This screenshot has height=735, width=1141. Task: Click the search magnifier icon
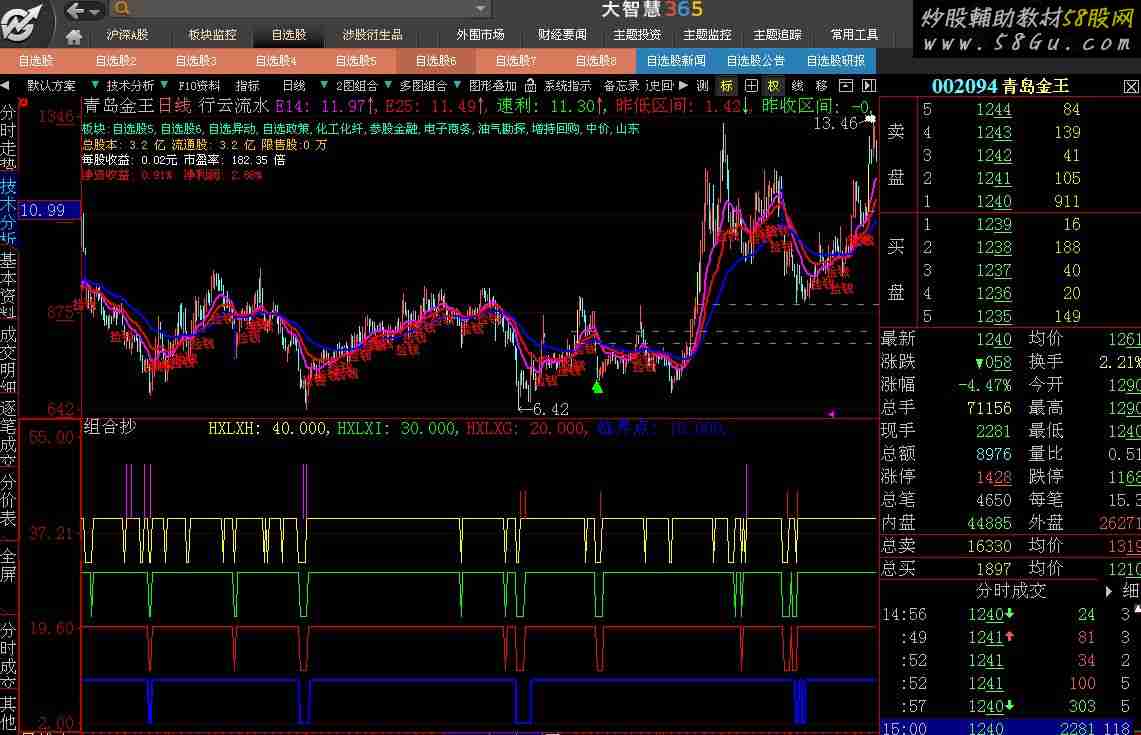pos(122,9)
